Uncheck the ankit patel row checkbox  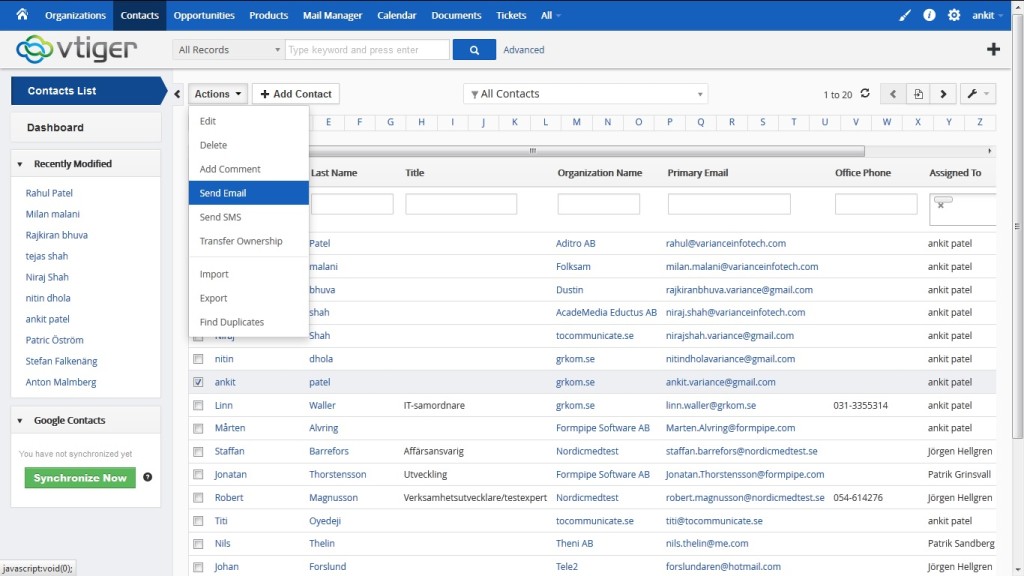click(198, 382)
